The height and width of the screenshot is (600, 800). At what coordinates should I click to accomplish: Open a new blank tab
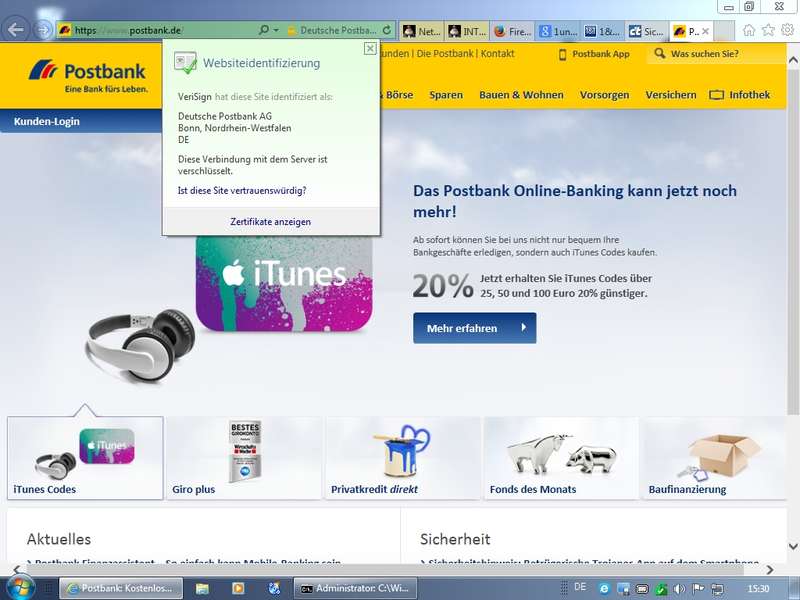(723, 31)
